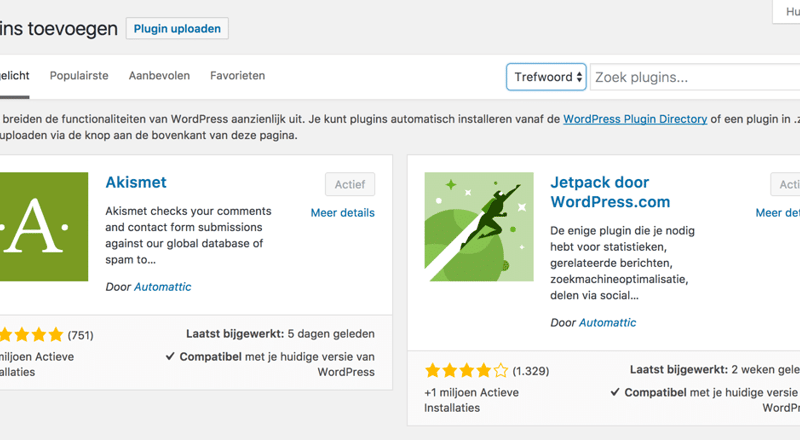The height and width of the screenshot is (440, 800).
Task: Open the WordPress Plugin Directory link
Action: [x=635, y=119]
